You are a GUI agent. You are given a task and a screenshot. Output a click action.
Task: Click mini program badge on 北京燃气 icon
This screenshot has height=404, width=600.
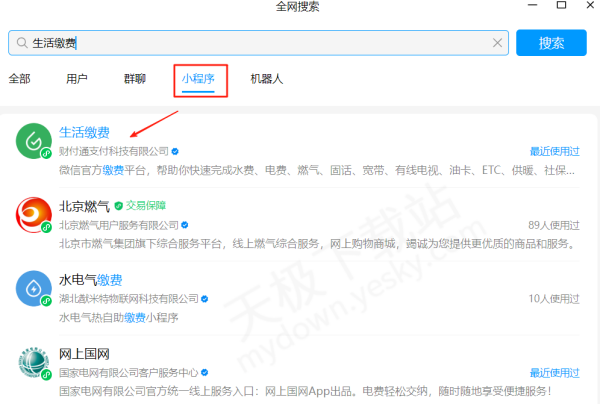coord(47,227)
